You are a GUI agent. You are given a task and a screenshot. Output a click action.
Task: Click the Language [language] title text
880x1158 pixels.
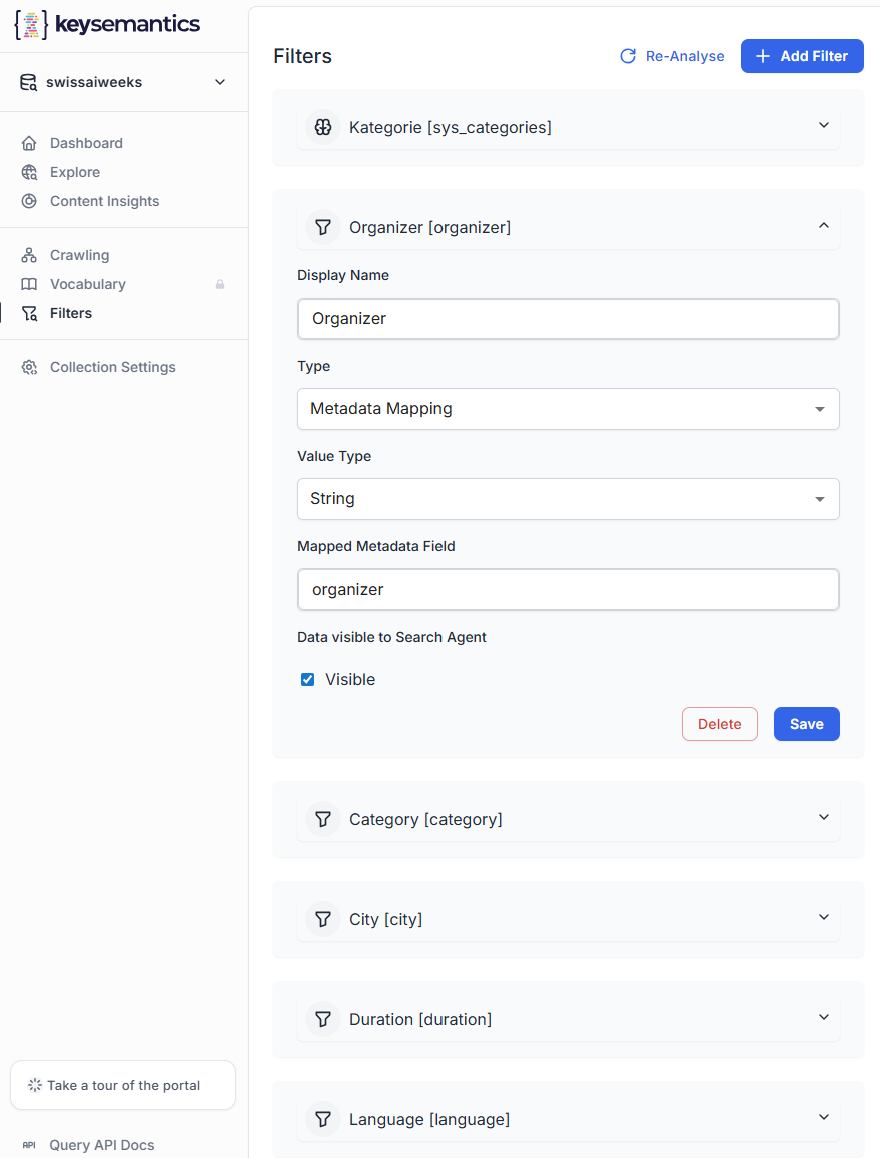(430, 1120)
